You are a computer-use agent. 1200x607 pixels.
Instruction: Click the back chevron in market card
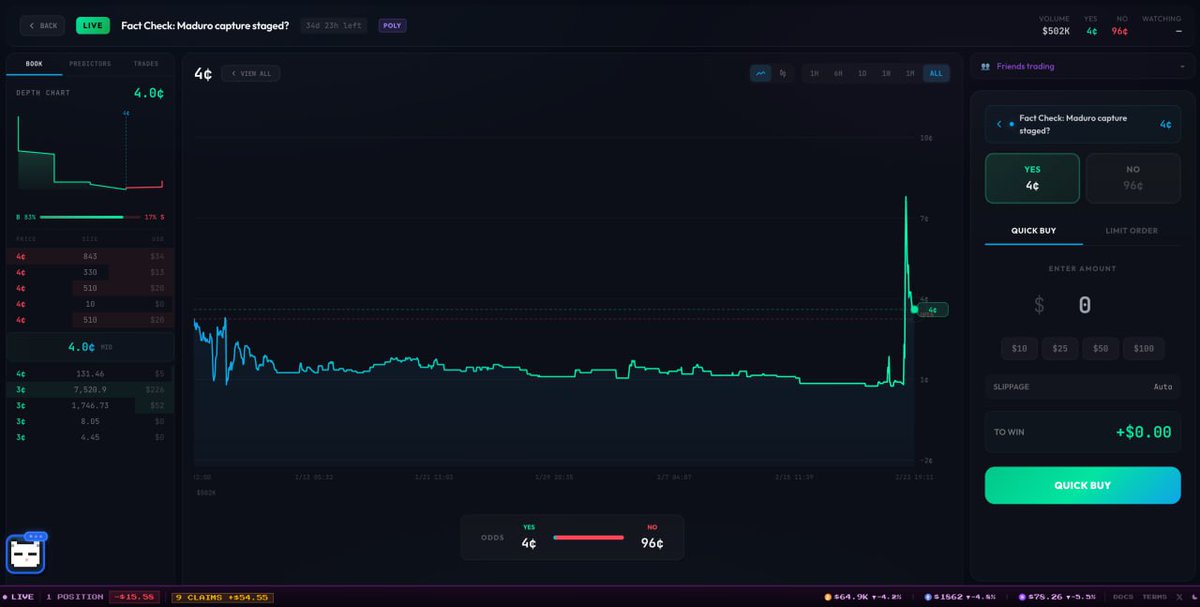point(1000,124)
